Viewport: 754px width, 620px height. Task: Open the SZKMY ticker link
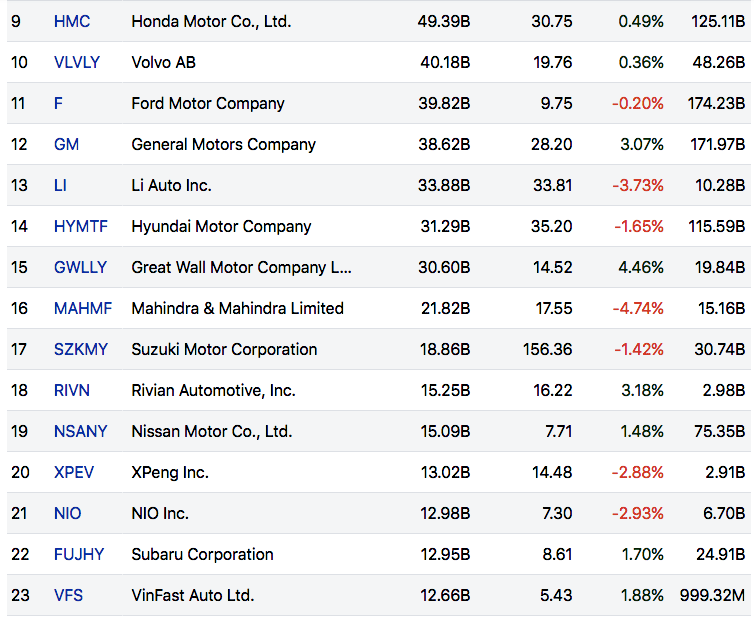[79, 349]
